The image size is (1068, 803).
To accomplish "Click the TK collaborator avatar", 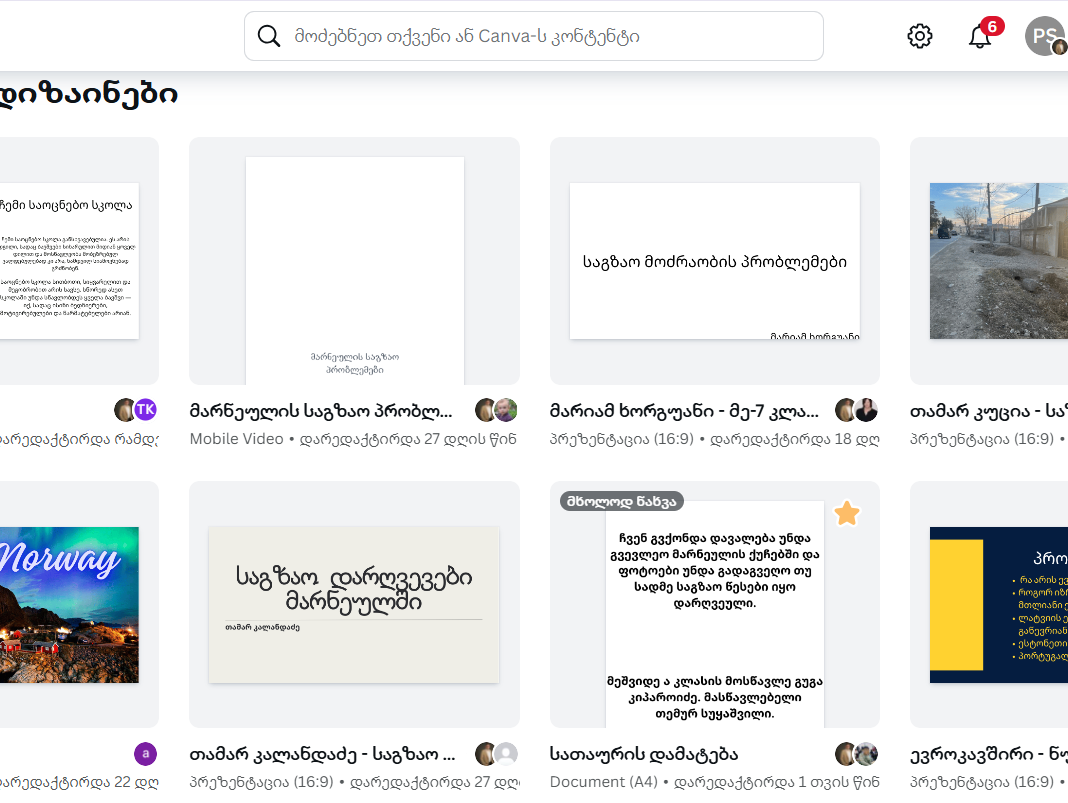I will click(x=146, y=409).
